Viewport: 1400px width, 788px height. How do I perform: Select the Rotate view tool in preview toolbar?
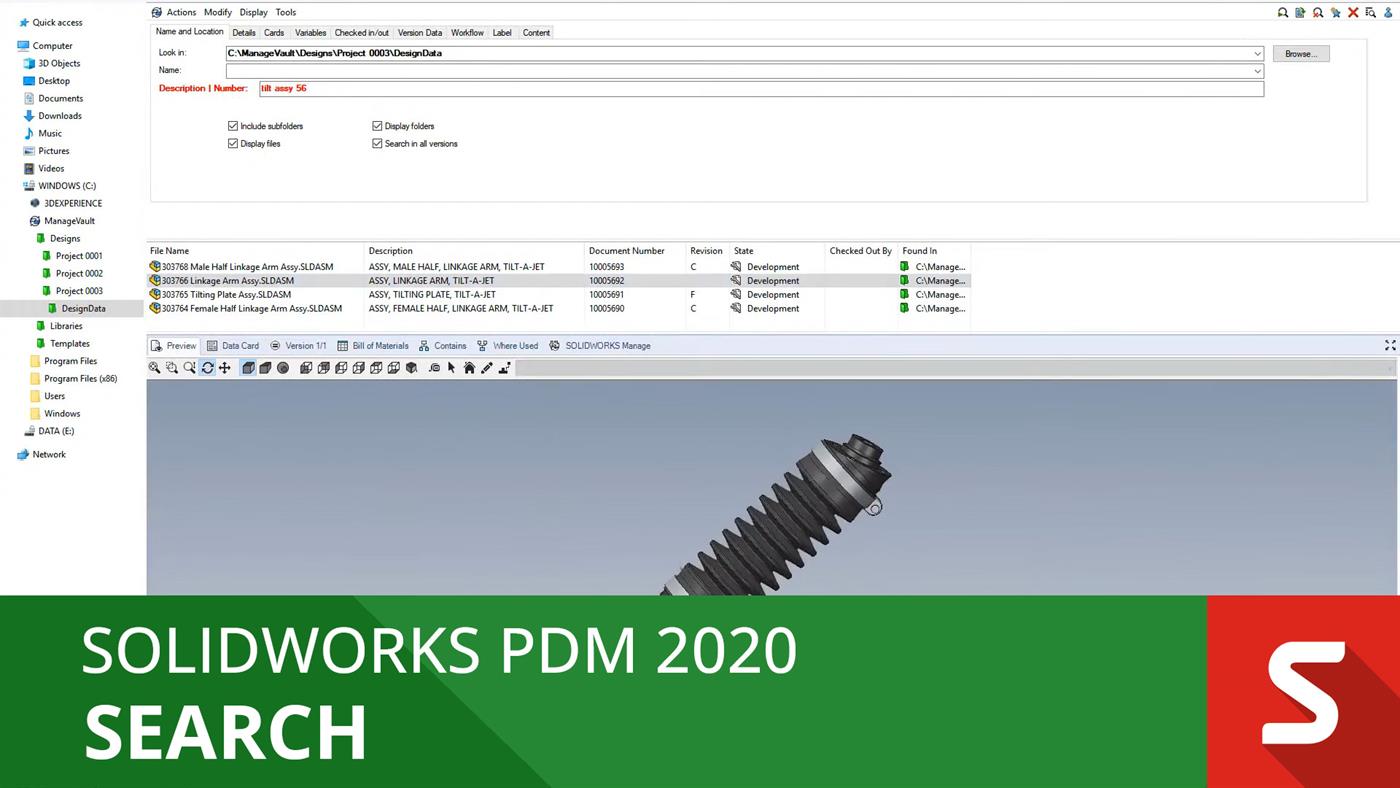[x=207, y=368]
